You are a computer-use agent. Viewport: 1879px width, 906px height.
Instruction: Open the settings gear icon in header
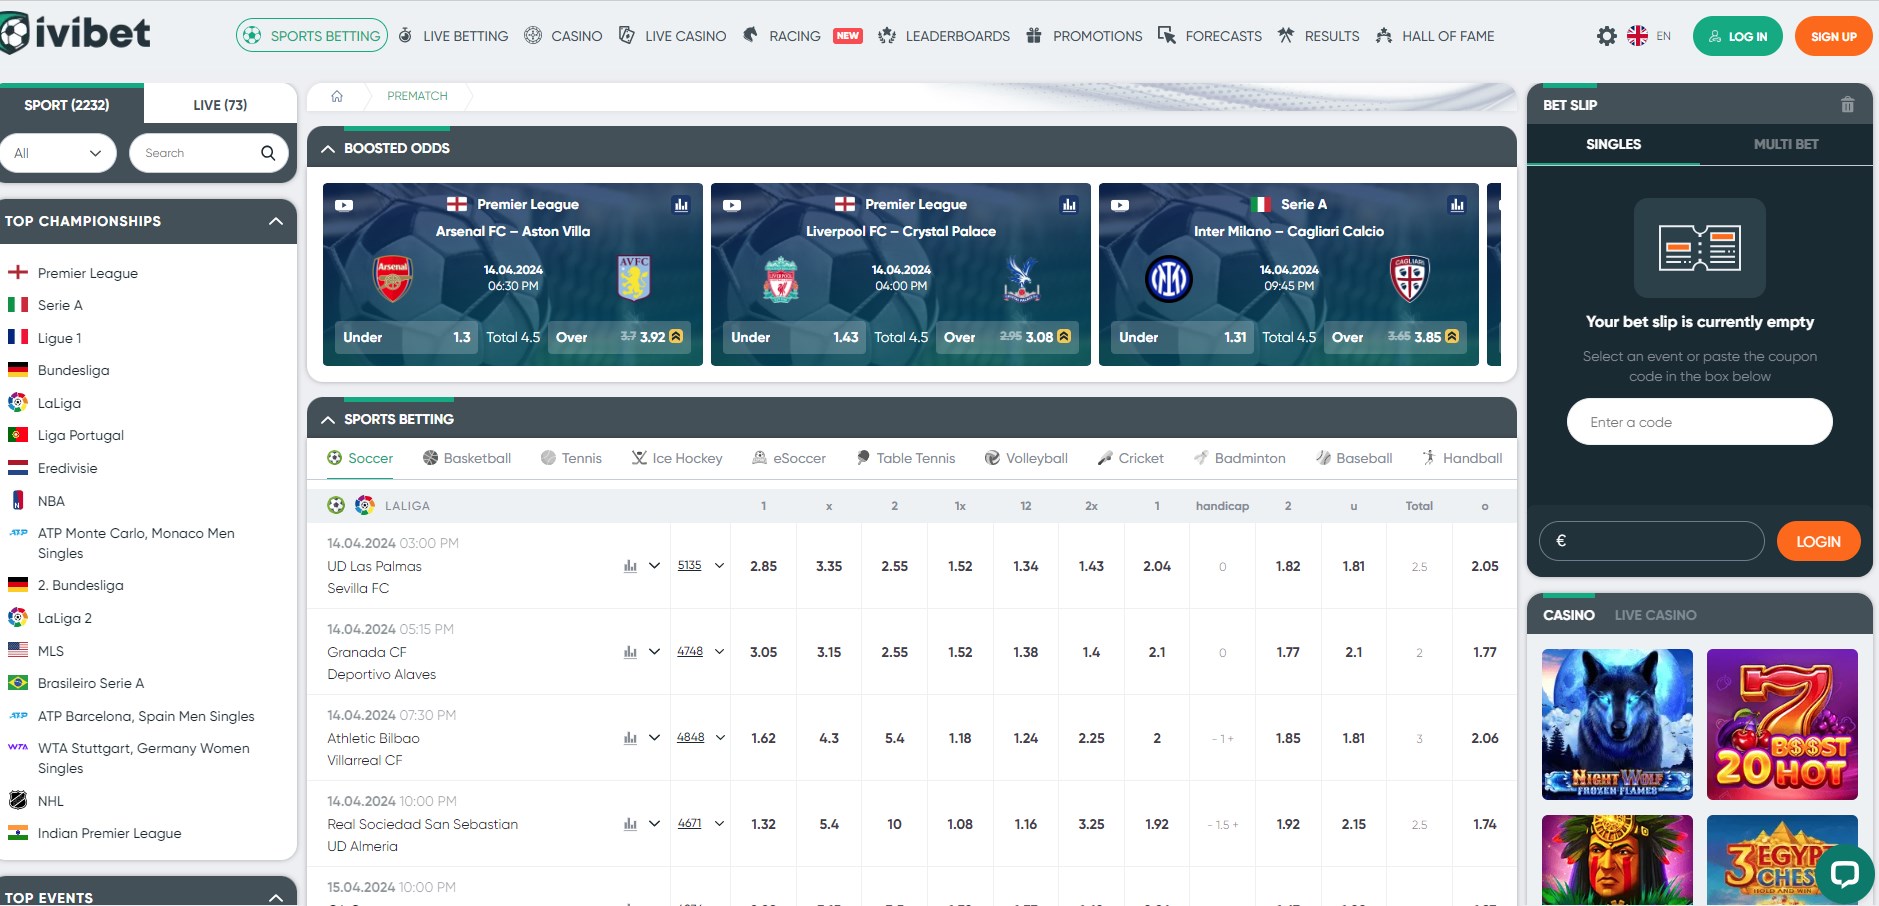coord(1606,36)
